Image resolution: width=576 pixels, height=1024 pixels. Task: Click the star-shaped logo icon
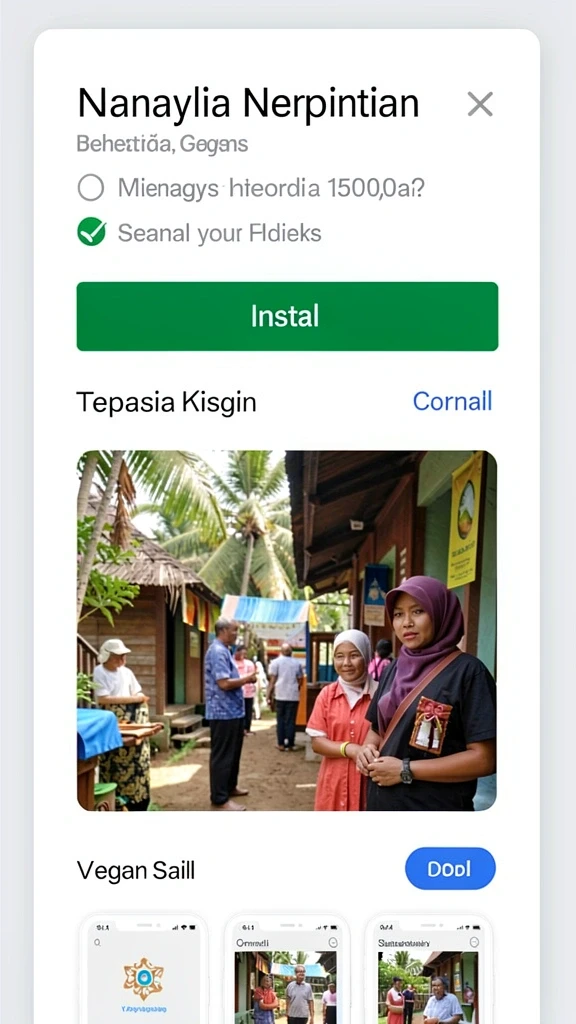143,979
